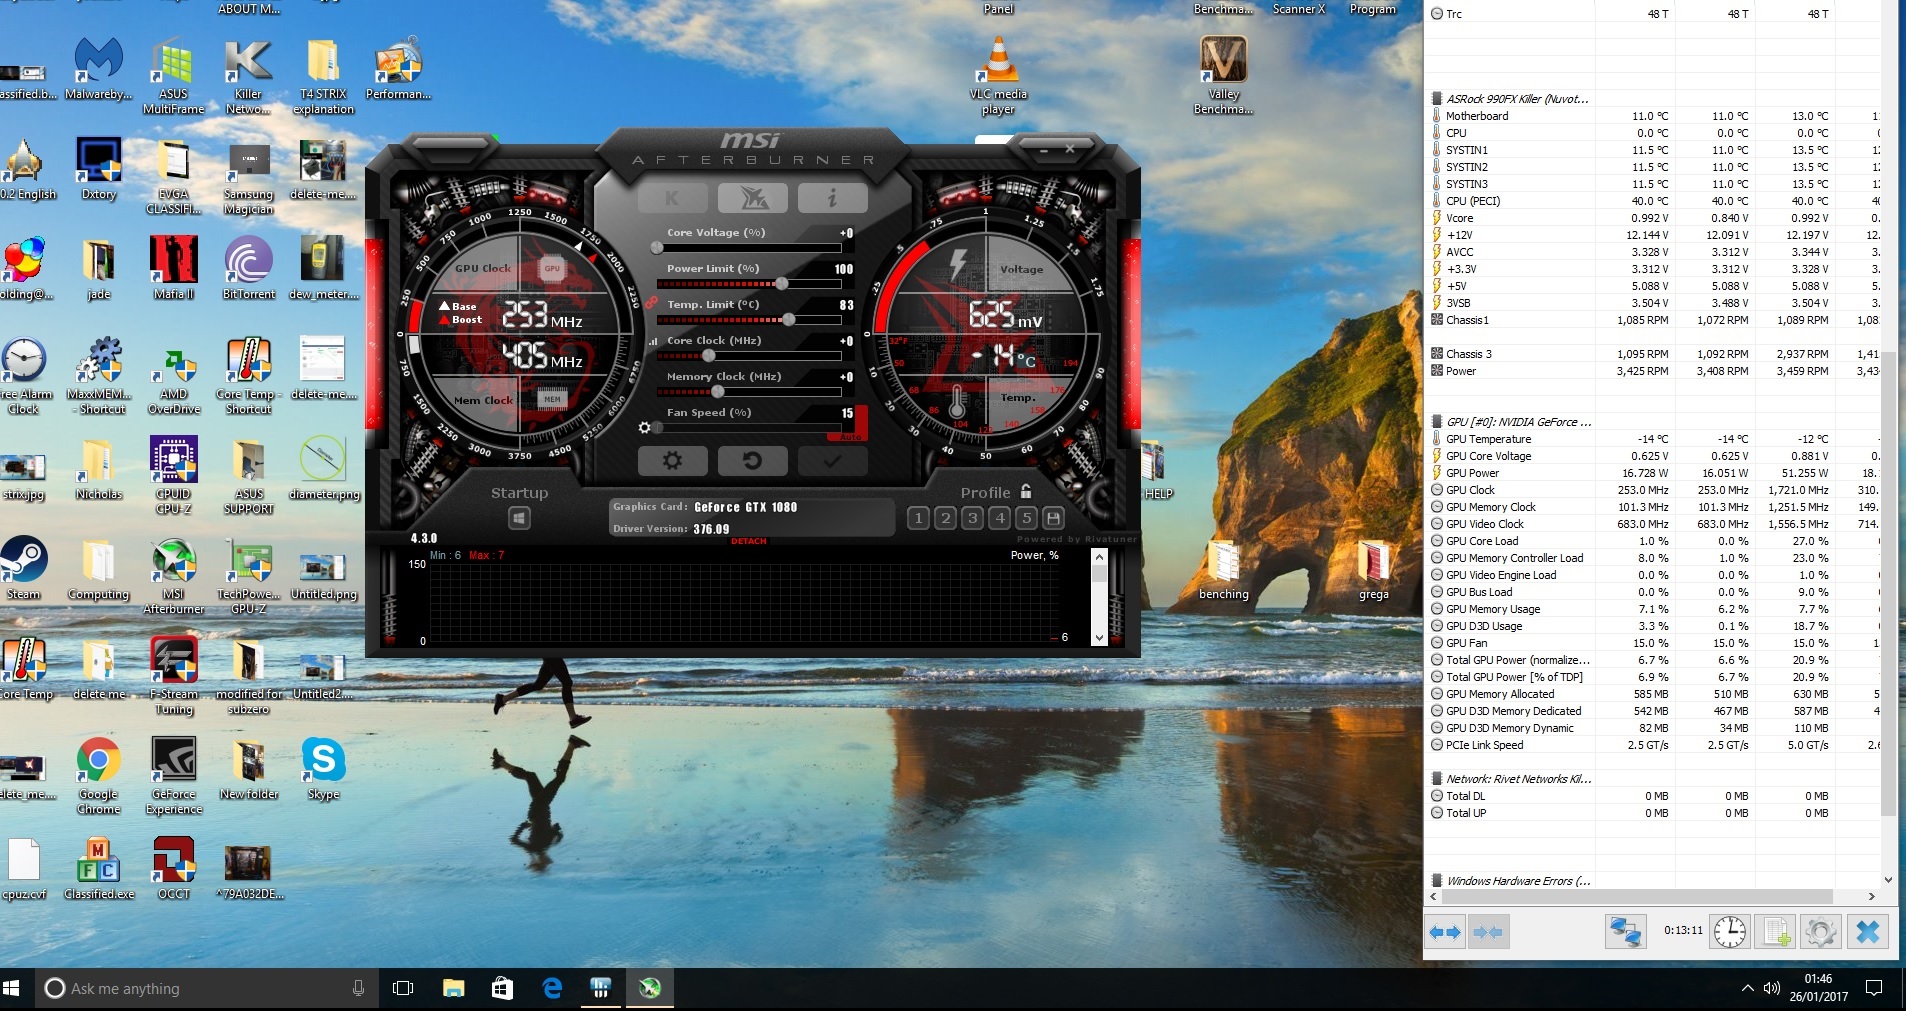Click the HWiNFO clock reset timer button
This screenshot has width=1906, height=1011.
pos(1730,932)
